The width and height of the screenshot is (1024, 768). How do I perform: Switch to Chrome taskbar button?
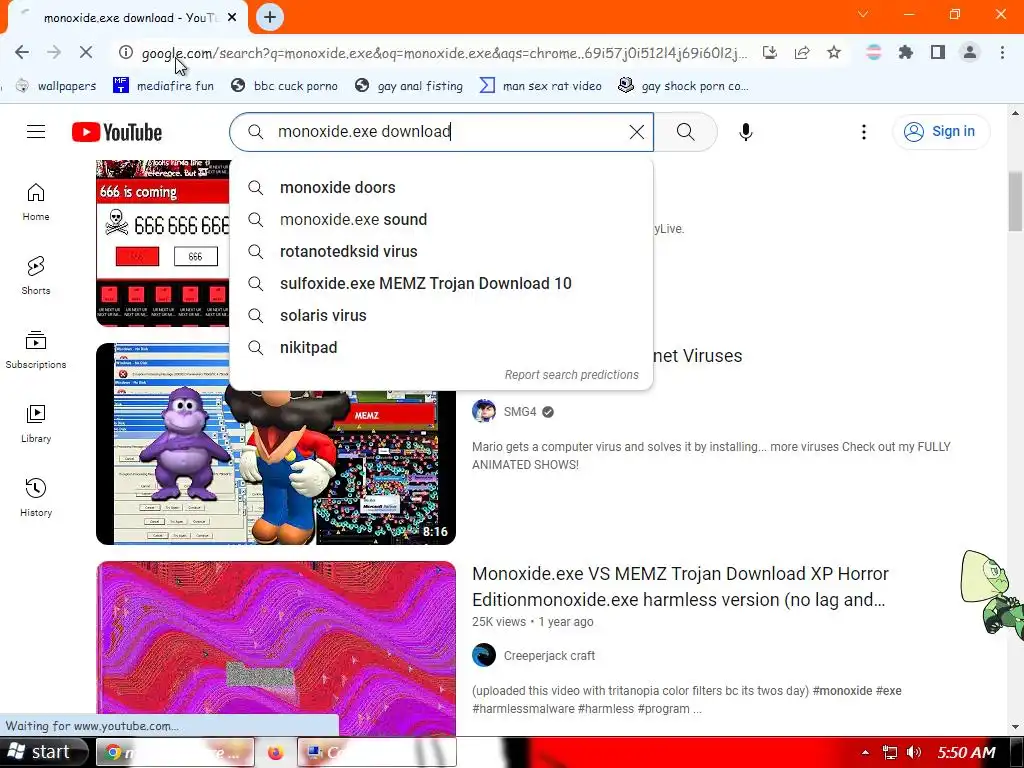(x=176, y=752)
